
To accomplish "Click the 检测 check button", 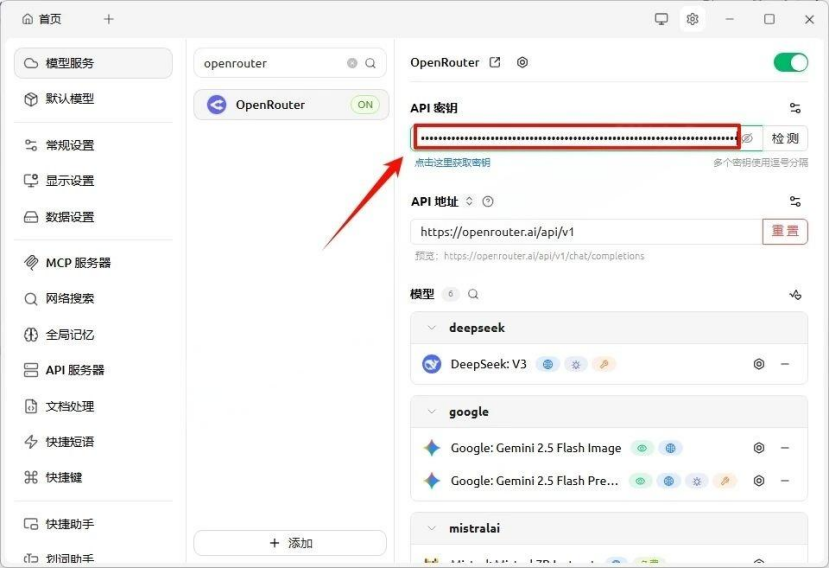I will click(x=786, y=139).
